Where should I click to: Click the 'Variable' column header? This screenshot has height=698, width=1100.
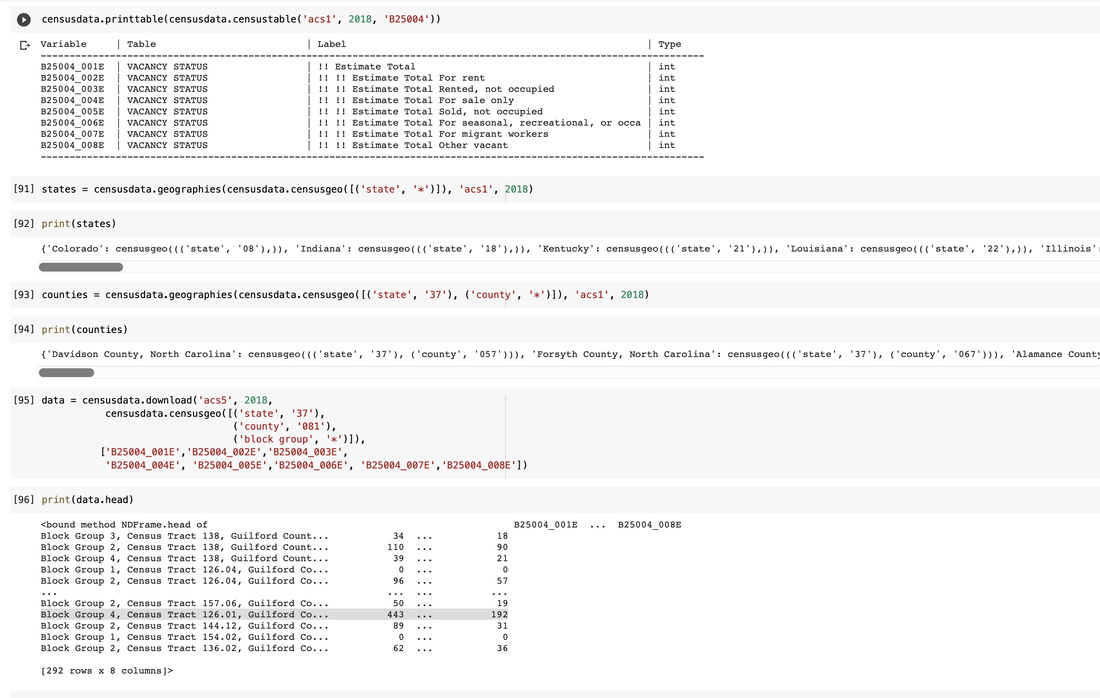63,44
